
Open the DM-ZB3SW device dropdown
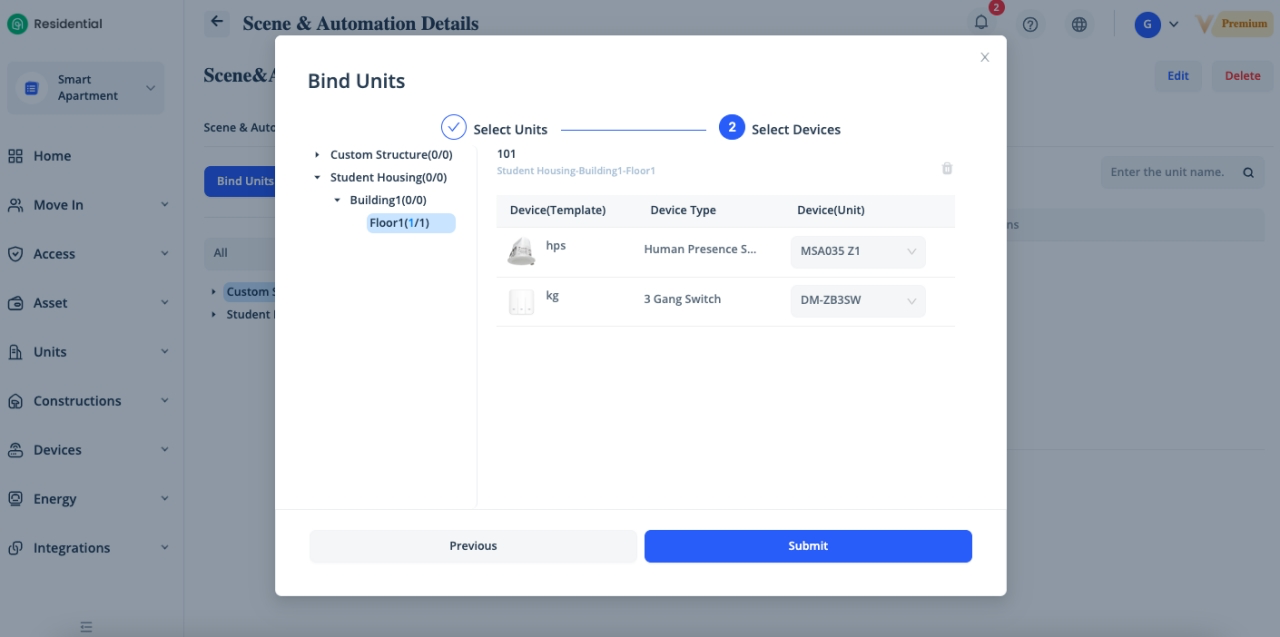coord(858,301)
